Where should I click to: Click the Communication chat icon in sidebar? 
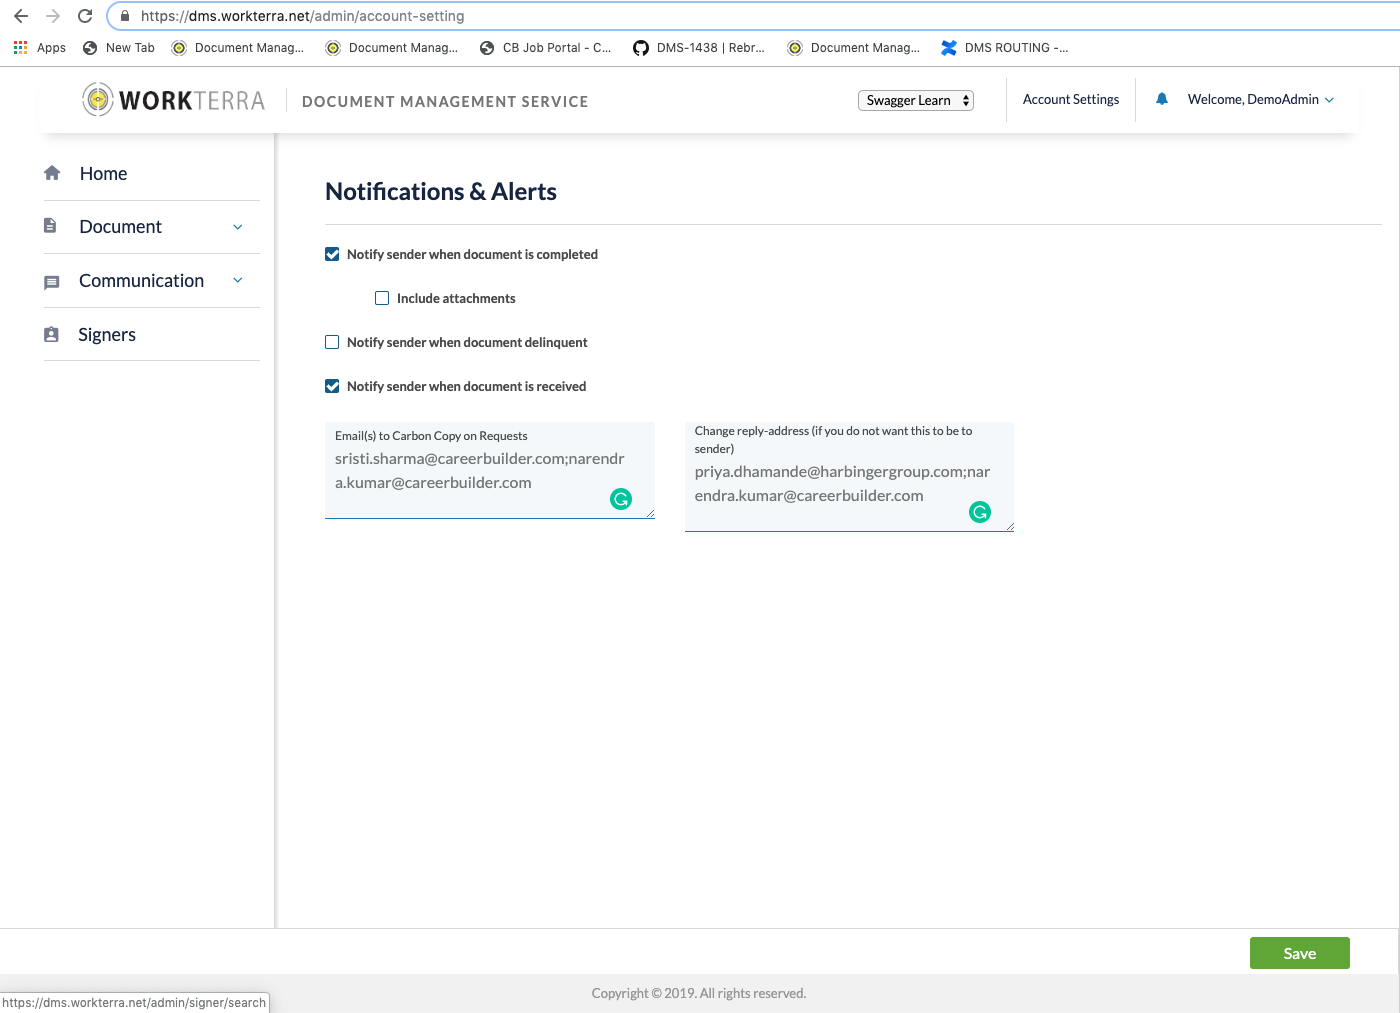click(52, 283)
